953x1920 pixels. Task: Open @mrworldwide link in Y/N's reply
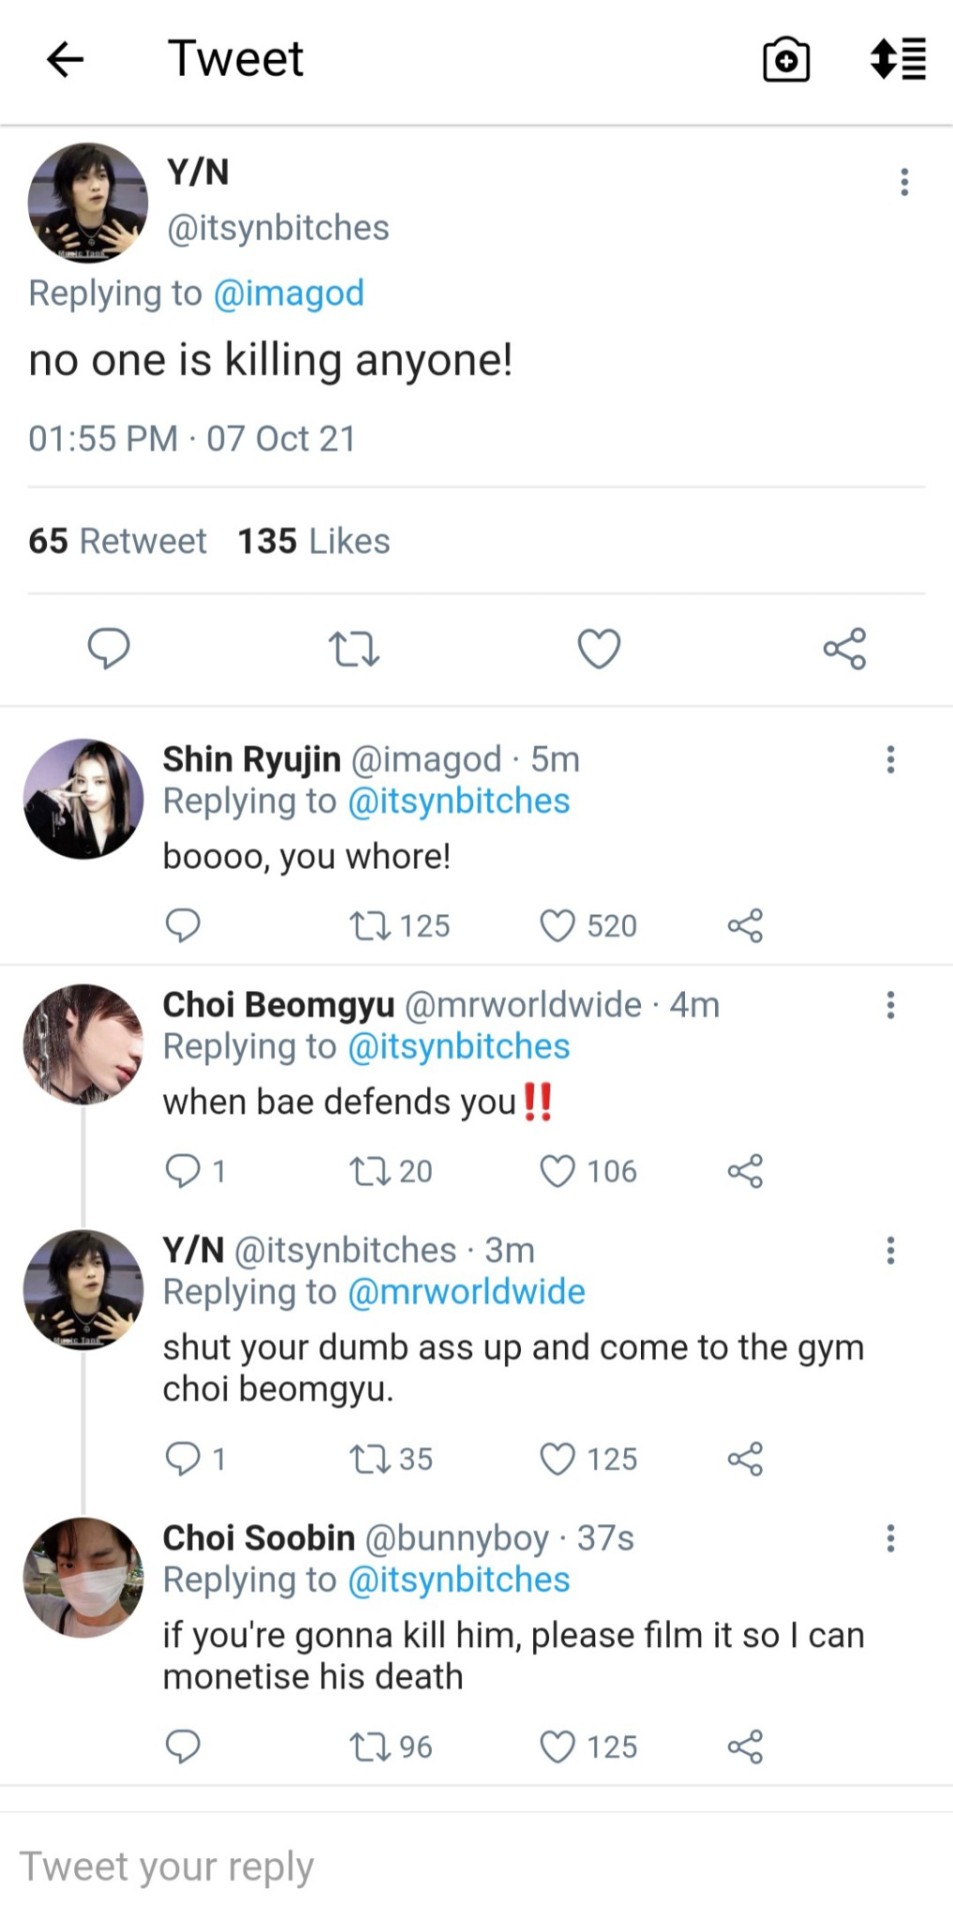pyautogui.click(x=466, y=1292)
